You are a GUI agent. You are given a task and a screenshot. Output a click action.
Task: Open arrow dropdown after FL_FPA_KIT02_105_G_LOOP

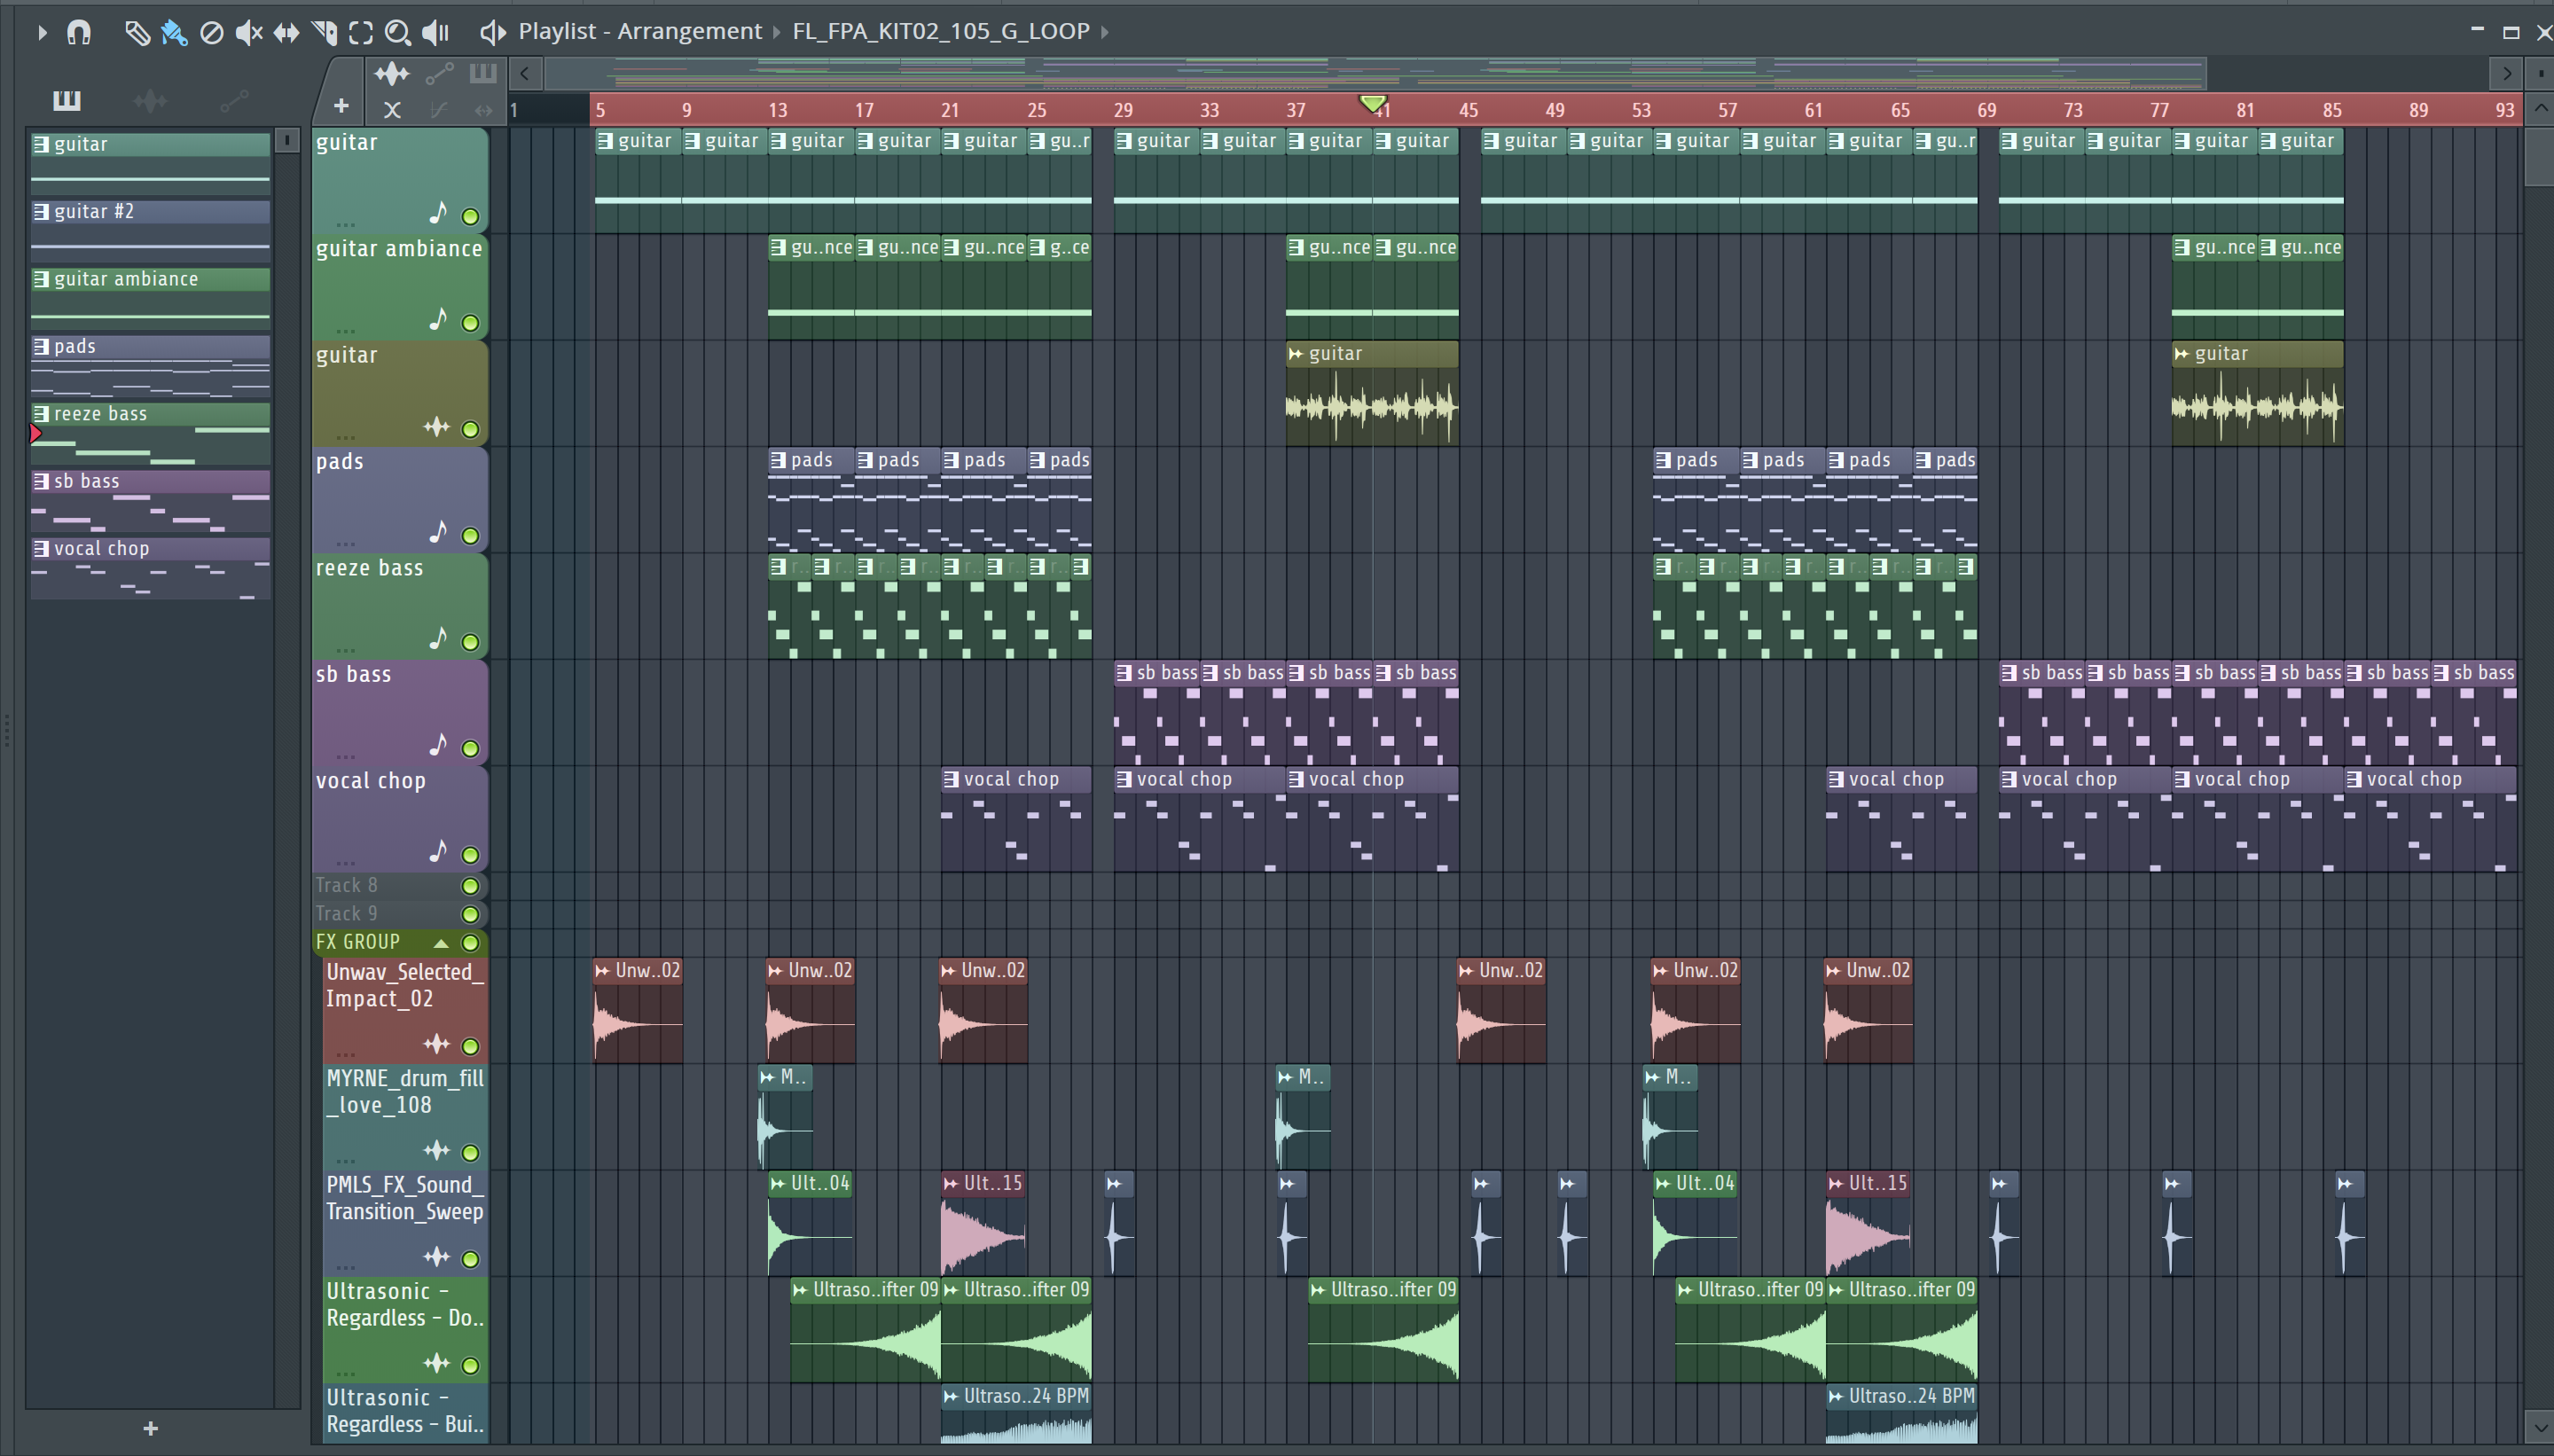coord(1105,32)
